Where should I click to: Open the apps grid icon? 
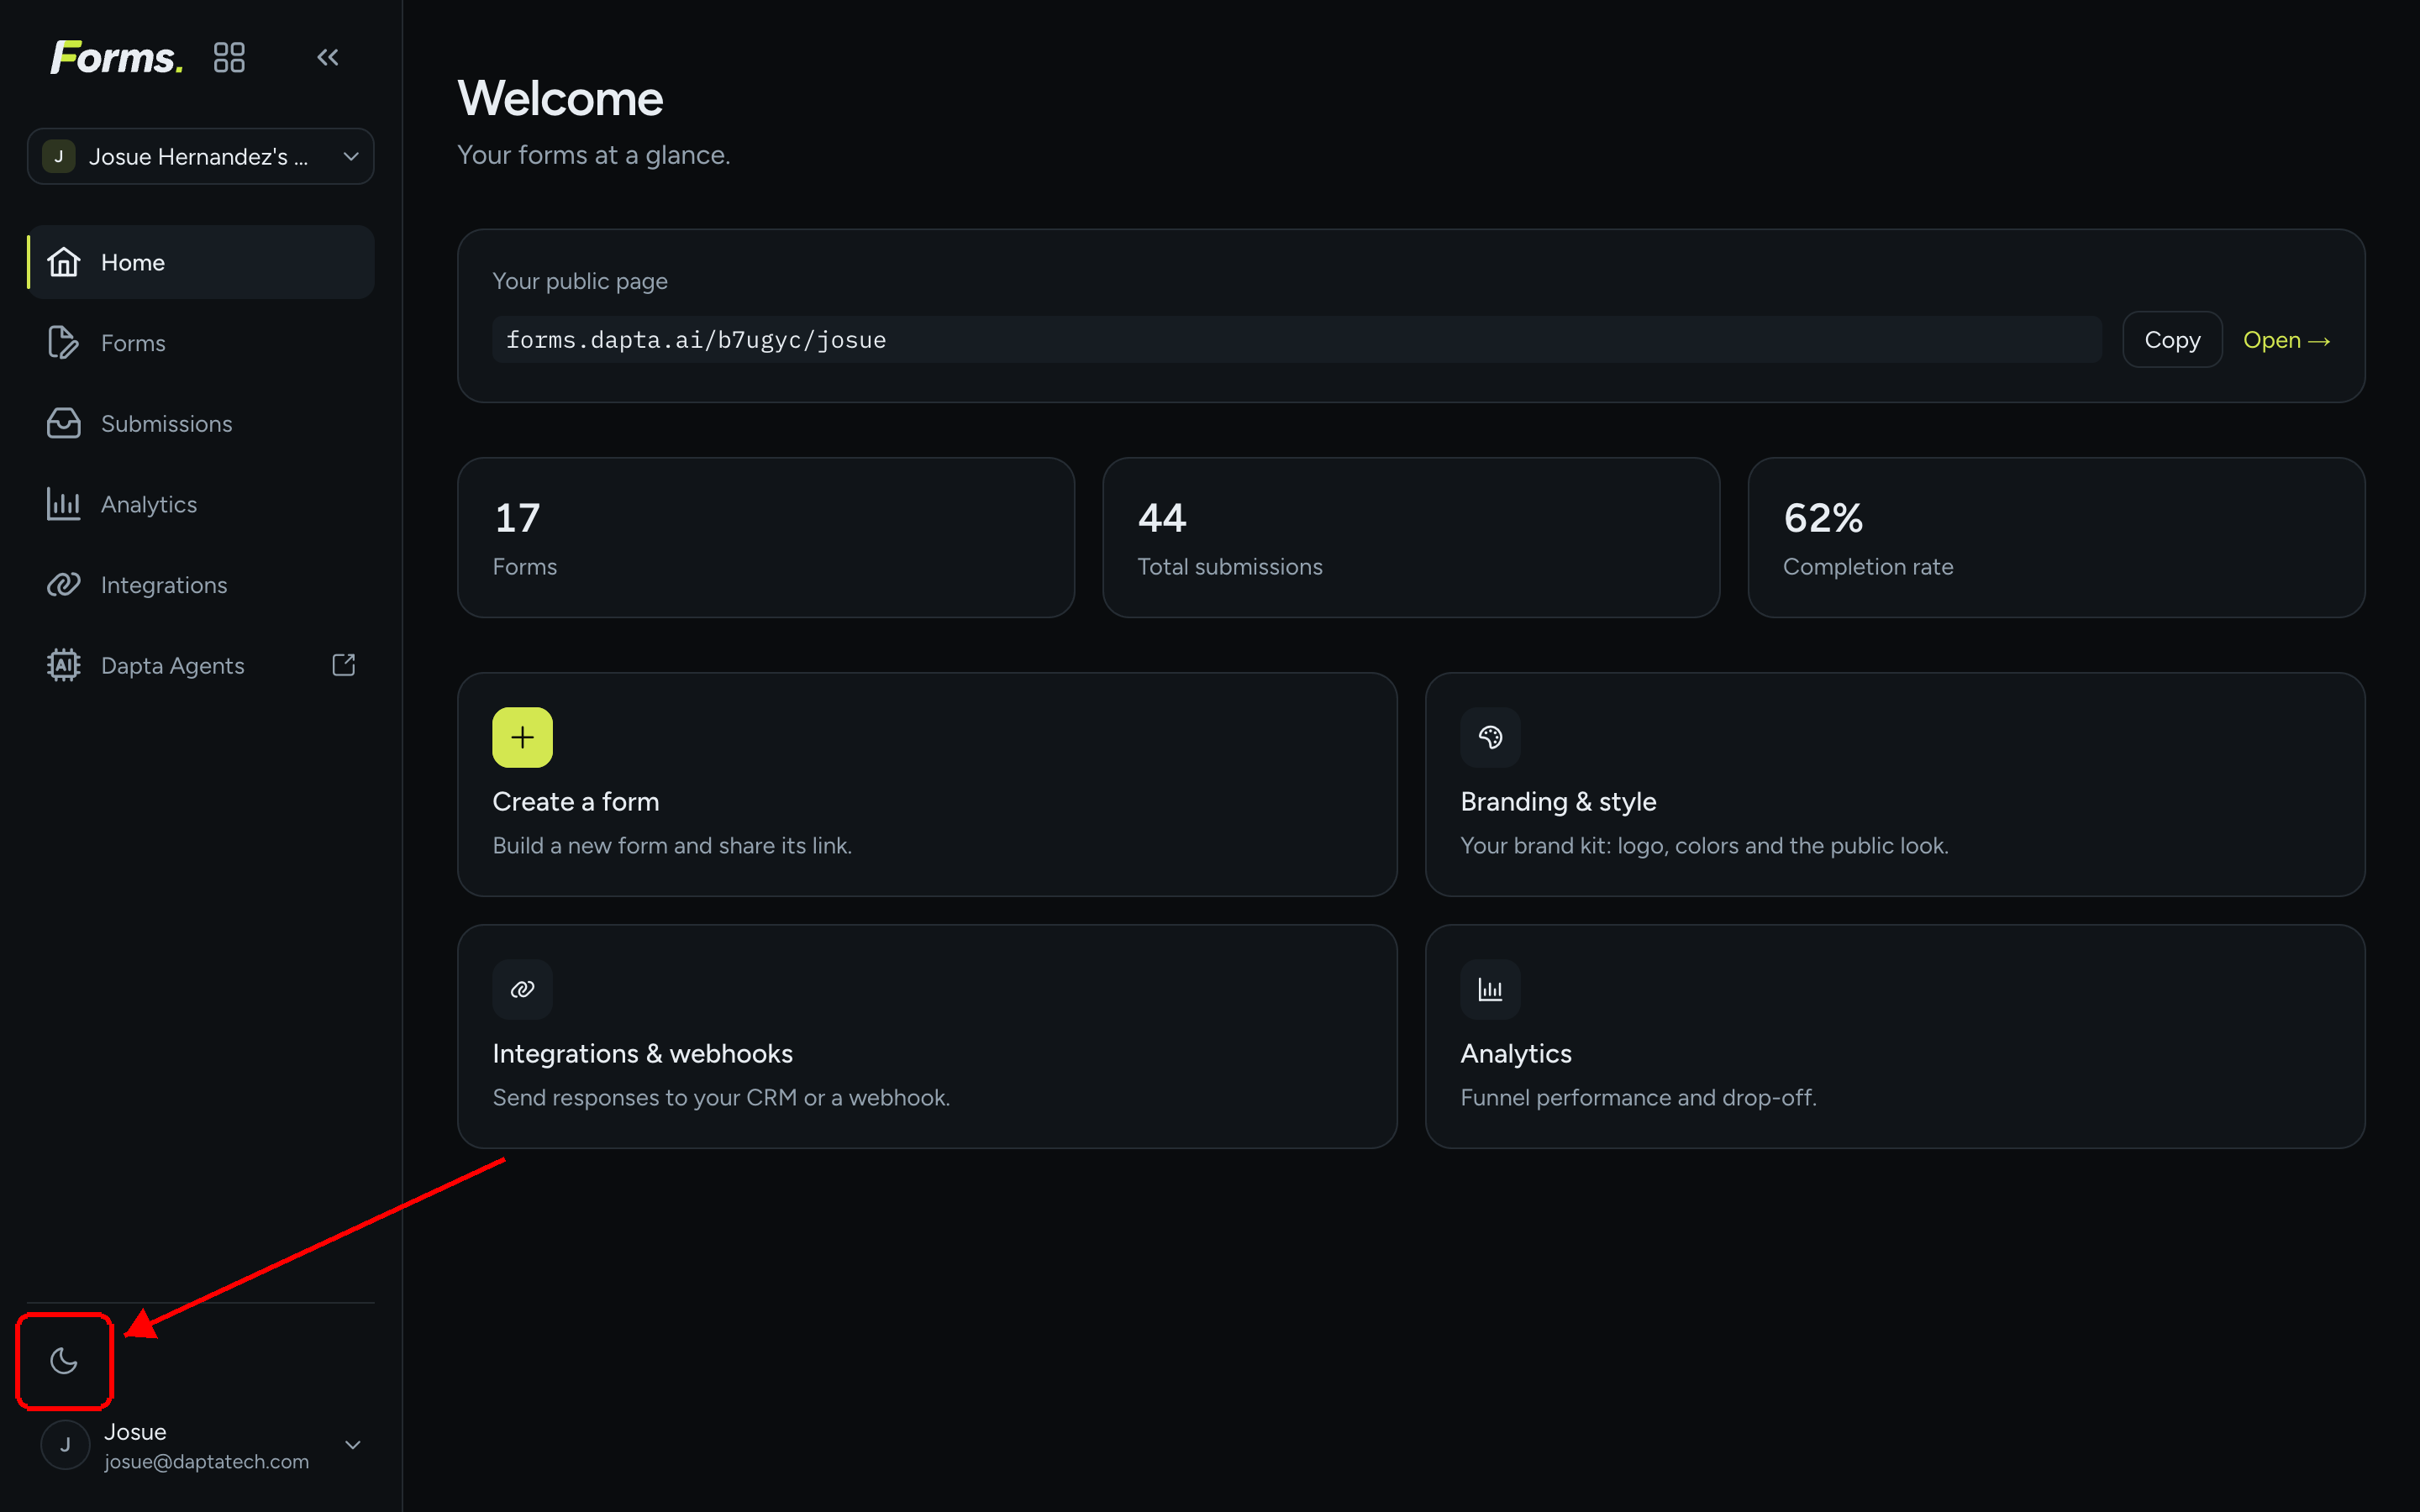pos(229,58)
